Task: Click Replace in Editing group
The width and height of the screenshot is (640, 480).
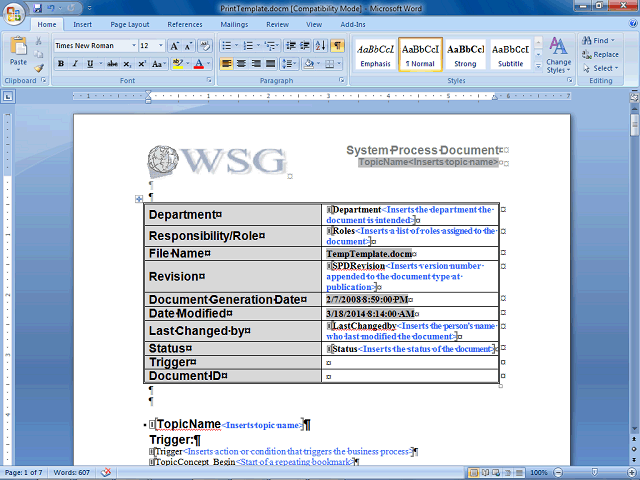Action: [x=600, y=54]
